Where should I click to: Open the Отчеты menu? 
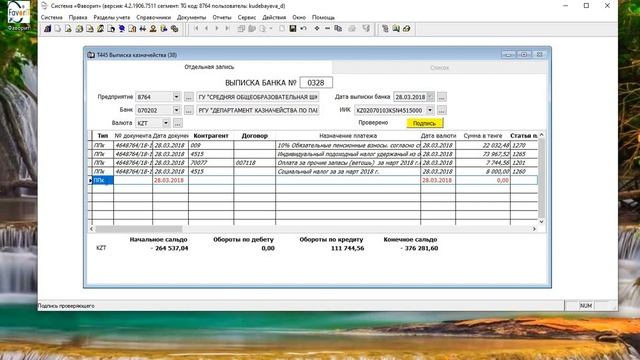point(222,18)
